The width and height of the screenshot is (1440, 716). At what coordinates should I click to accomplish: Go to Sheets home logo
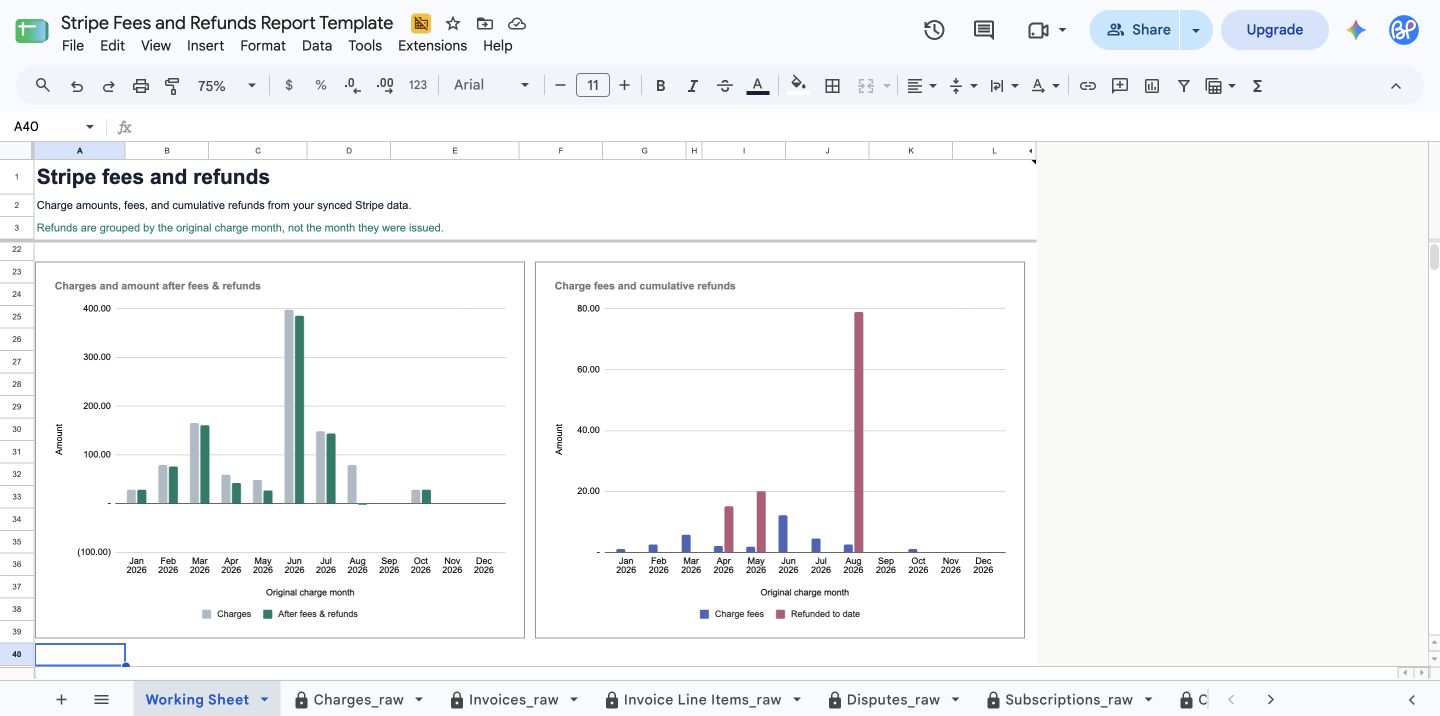pyautogui.click(x=32, y=30)
